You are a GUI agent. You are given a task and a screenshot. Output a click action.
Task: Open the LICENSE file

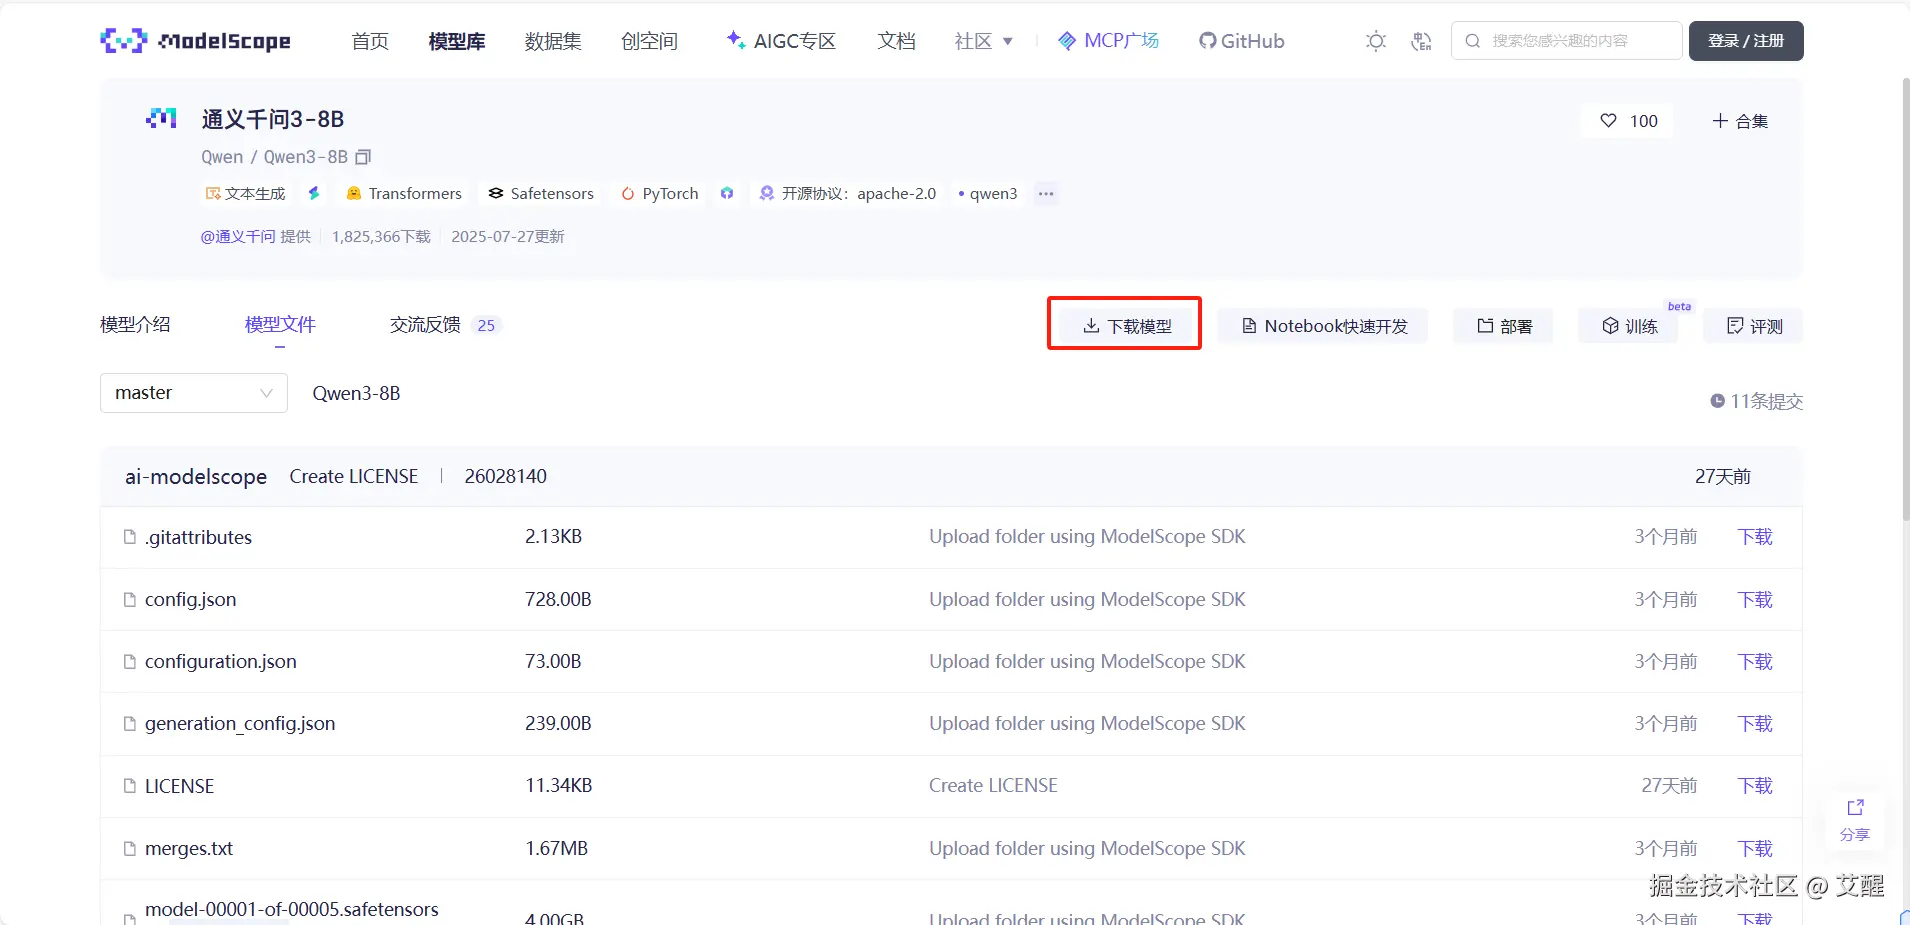point(180,786)
